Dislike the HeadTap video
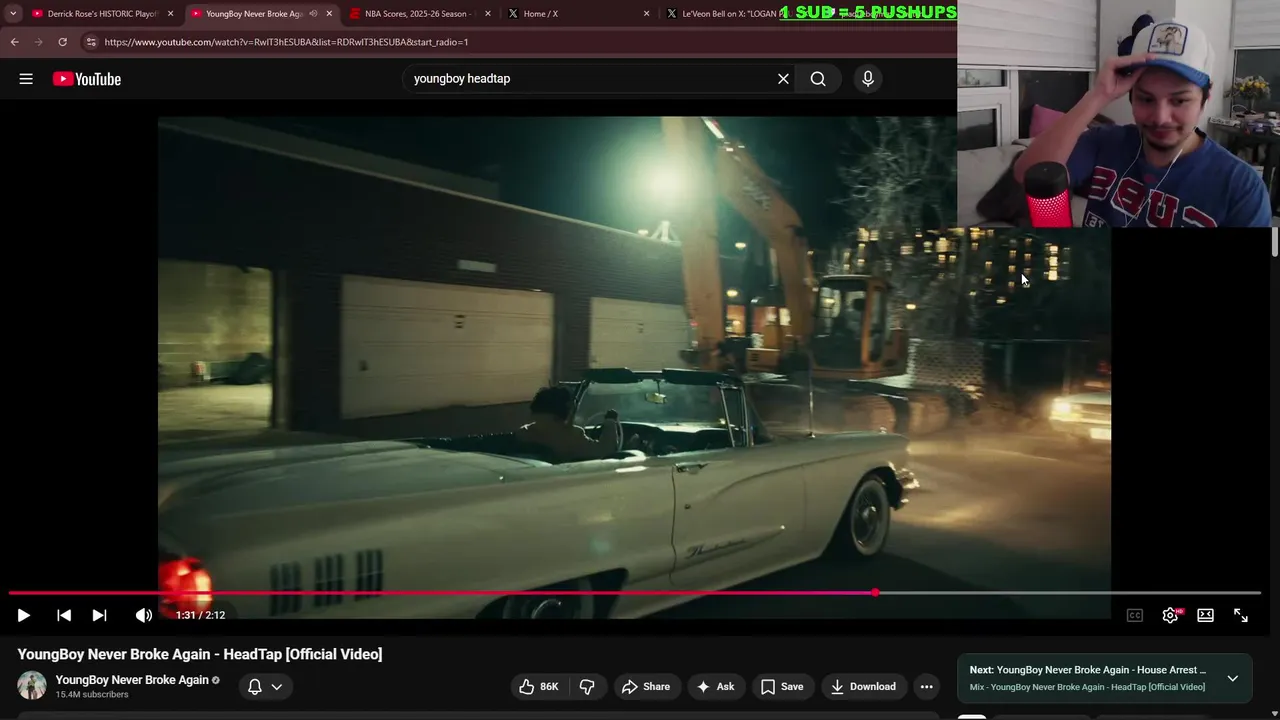1280x720 pixels. [587, 686]
